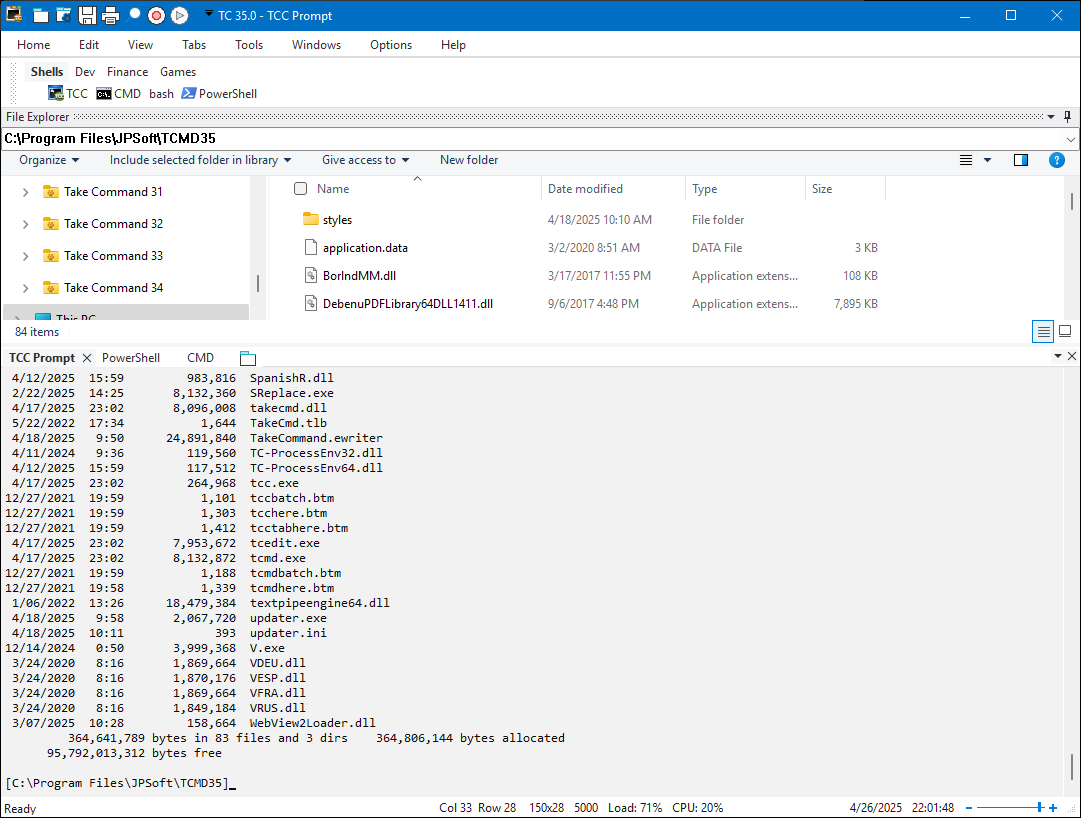Expand the Take Command 34 tree node
Screen dimensions: 1081x818
(26, 288)
